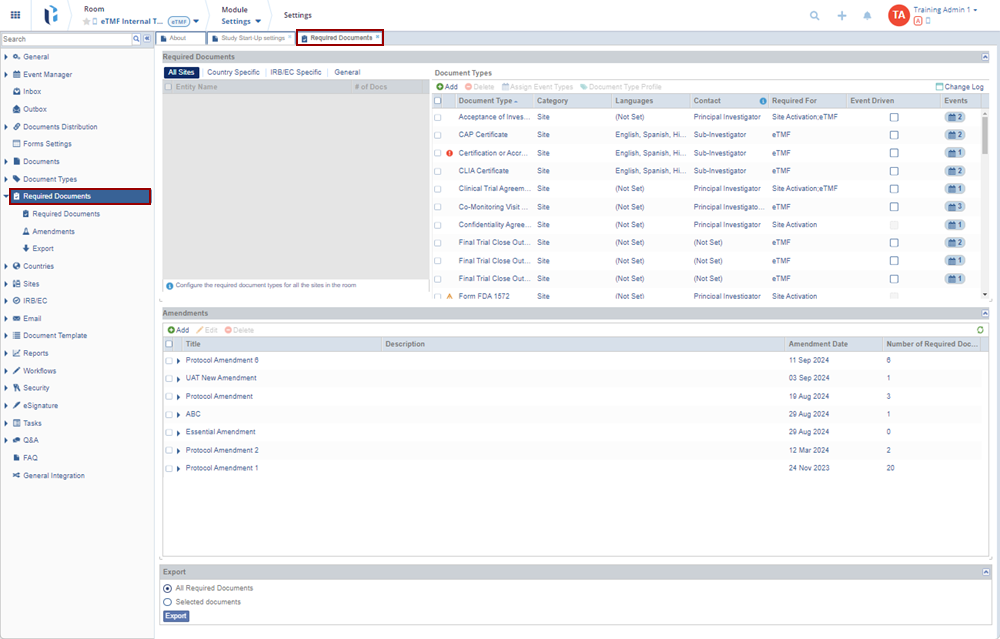Select the Country Specific tab
The image size is (1000, 639).
tap(233, 73)
